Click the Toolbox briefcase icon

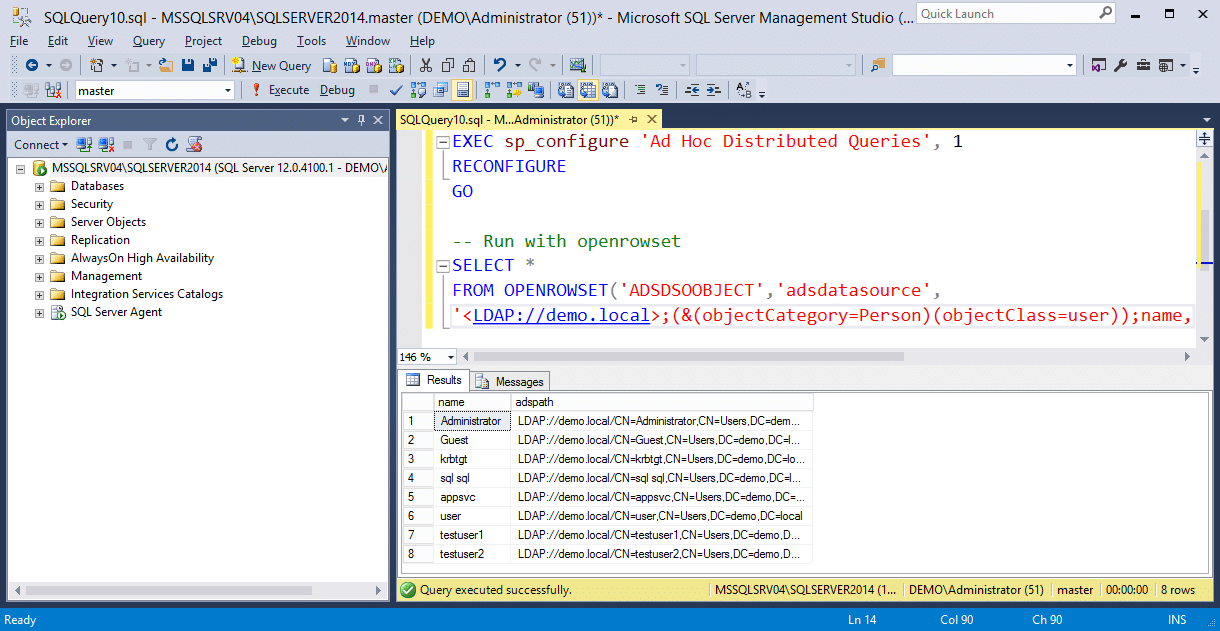pos(1143,65)
